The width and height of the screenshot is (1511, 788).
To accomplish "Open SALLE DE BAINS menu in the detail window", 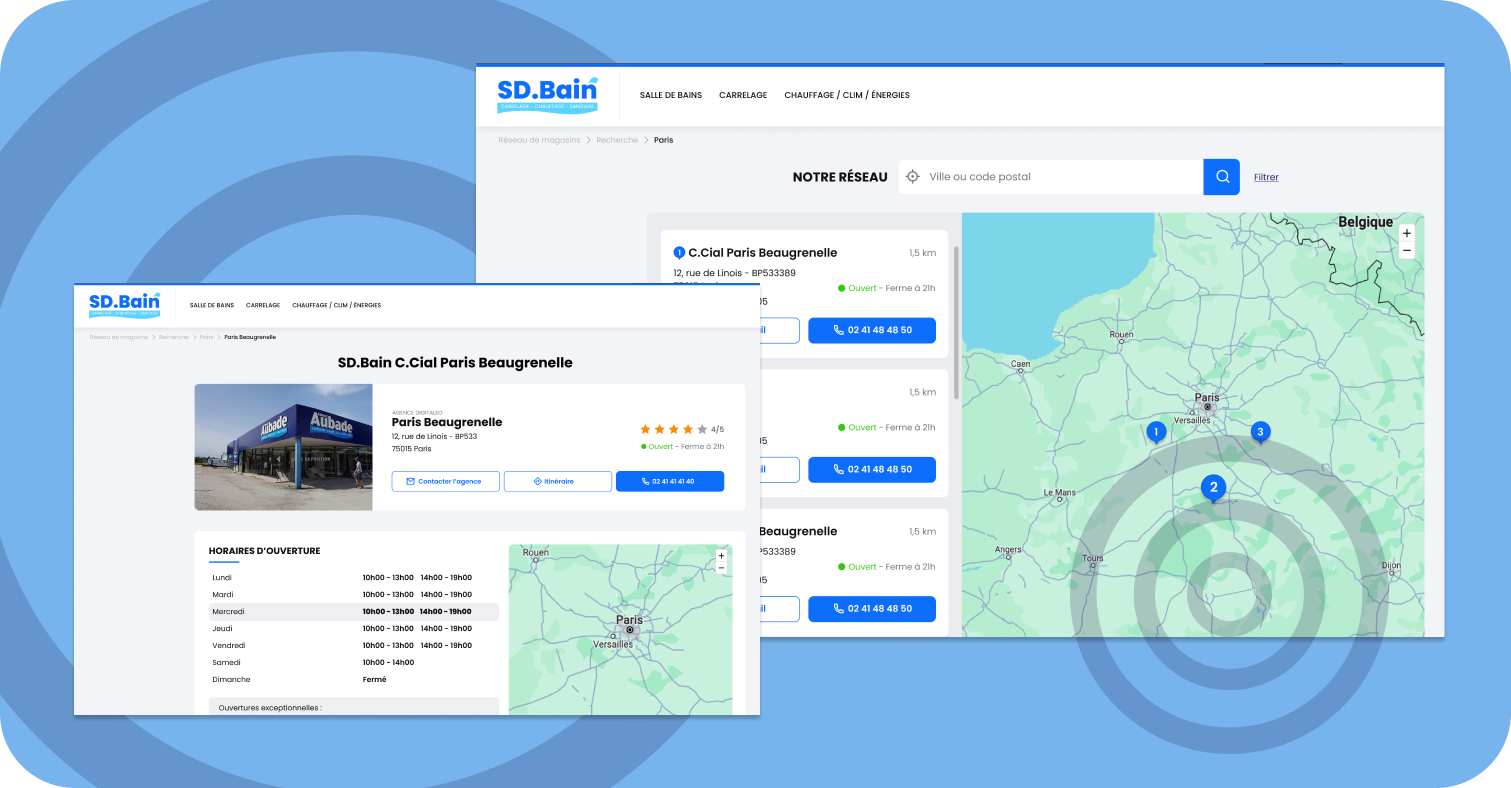I will tap(212, 305).
